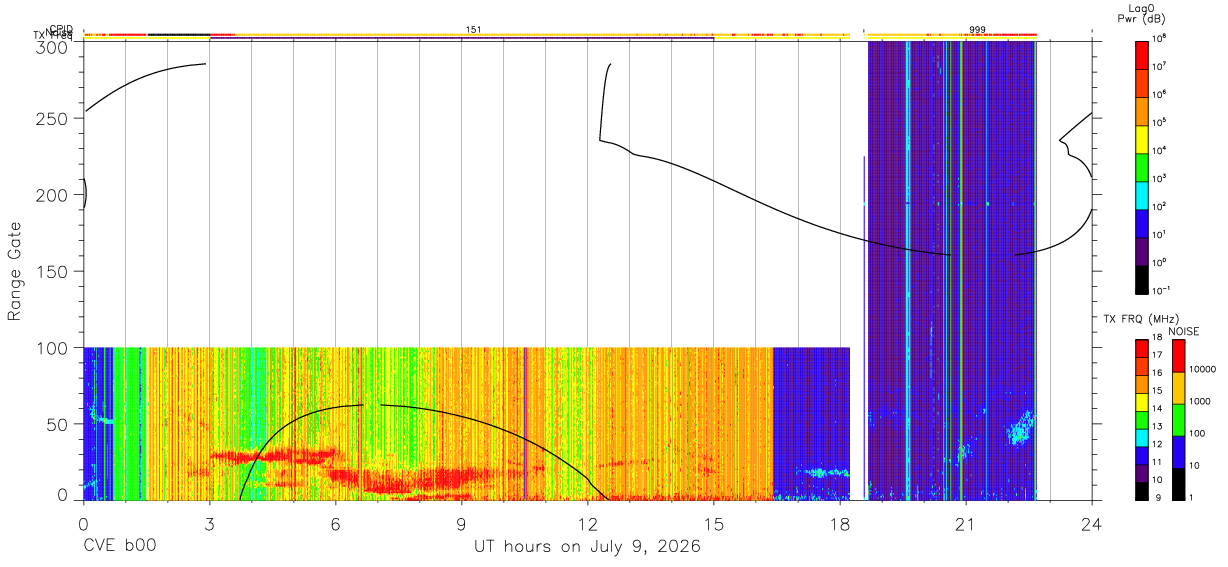Click the x-axis tick label 24
This screenshot has height=567, width=1228.
(1091, 523)
